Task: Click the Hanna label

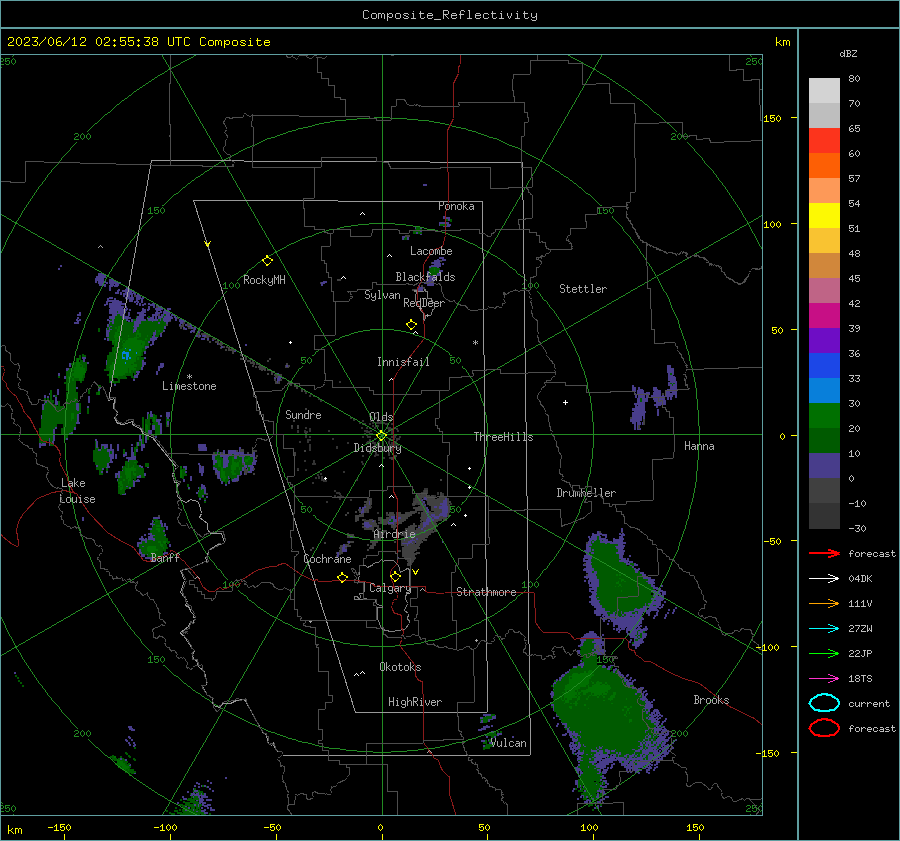Action: pos(699,446)
